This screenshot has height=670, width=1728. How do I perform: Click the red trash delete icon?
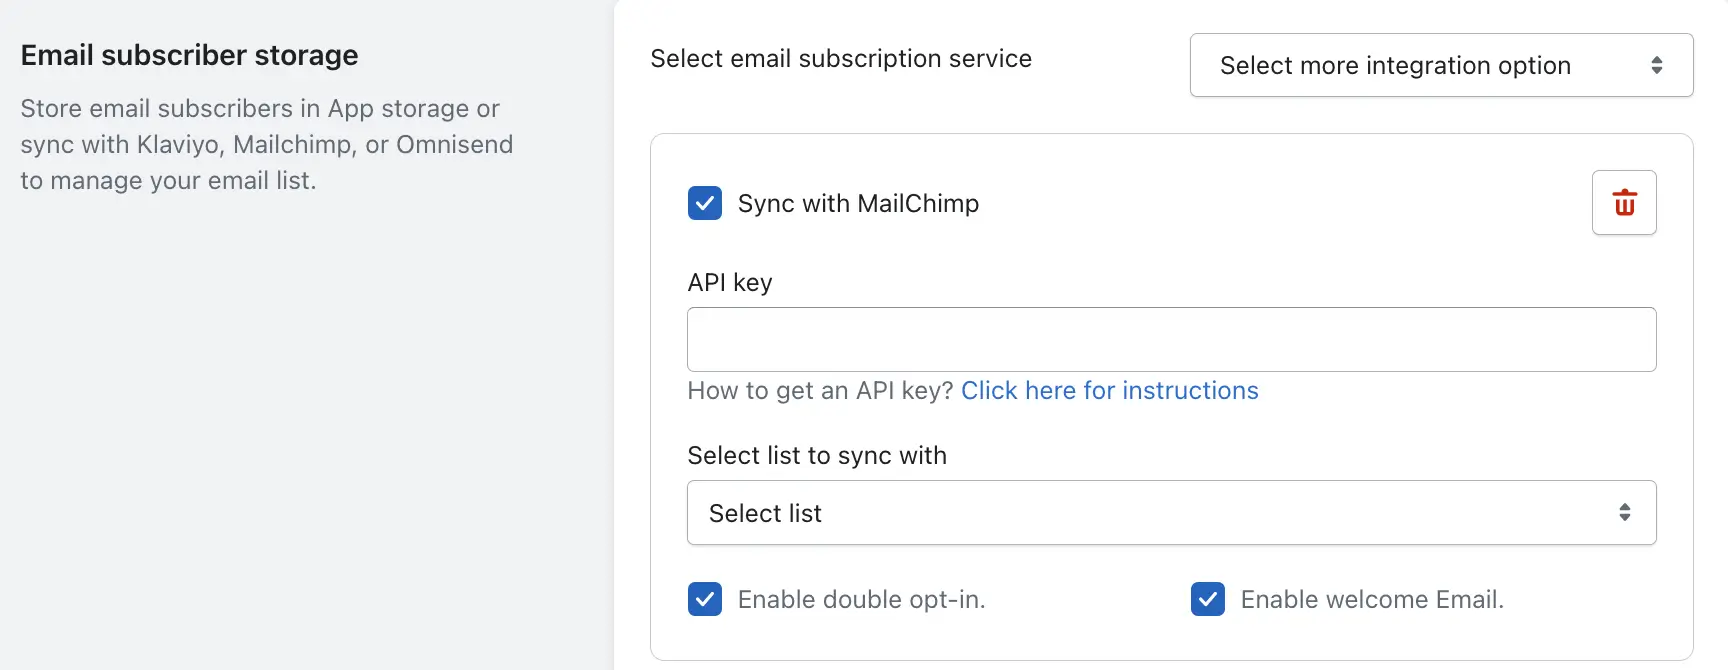pos(1624,203)
